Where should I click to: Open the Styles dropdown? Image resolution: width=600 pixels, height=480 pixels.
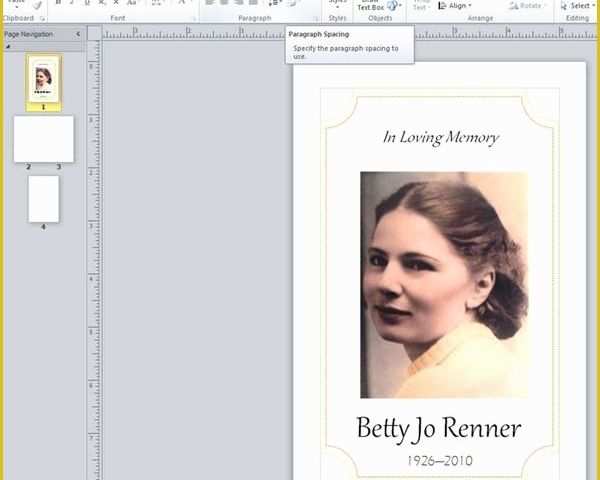point(337,5)
